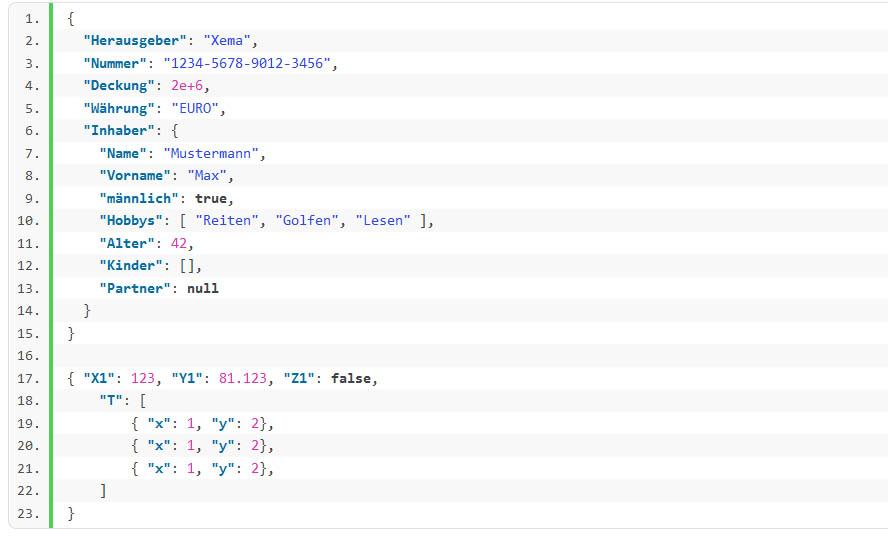Click the "Herausgeber" key on line 2

click(x=135, y=41)
